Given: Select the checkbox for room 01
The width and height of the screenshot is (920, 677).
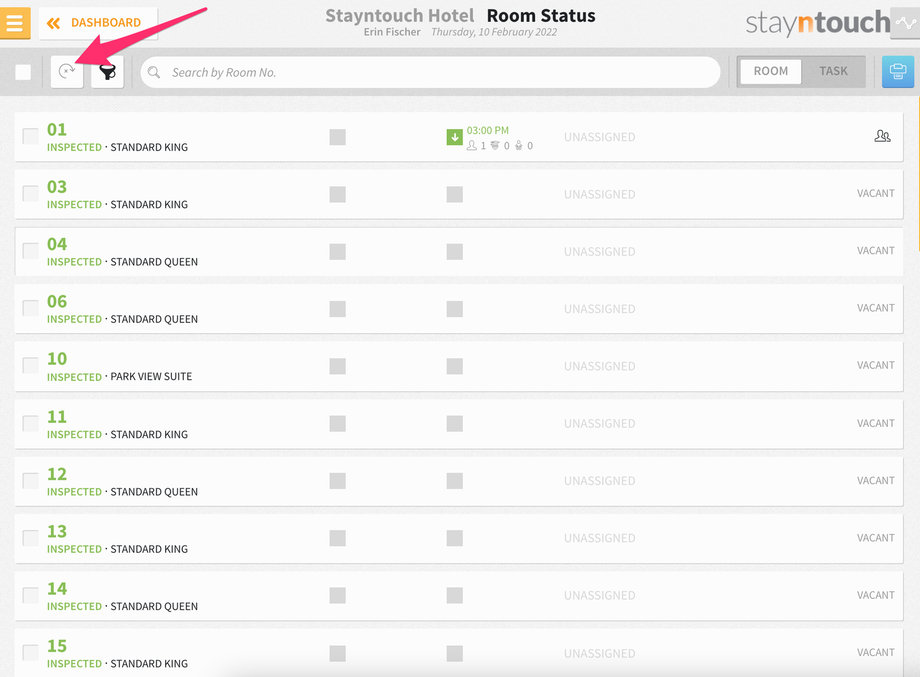Looking at the screenshot, I should pyautogui.click(x=31, y=137).
